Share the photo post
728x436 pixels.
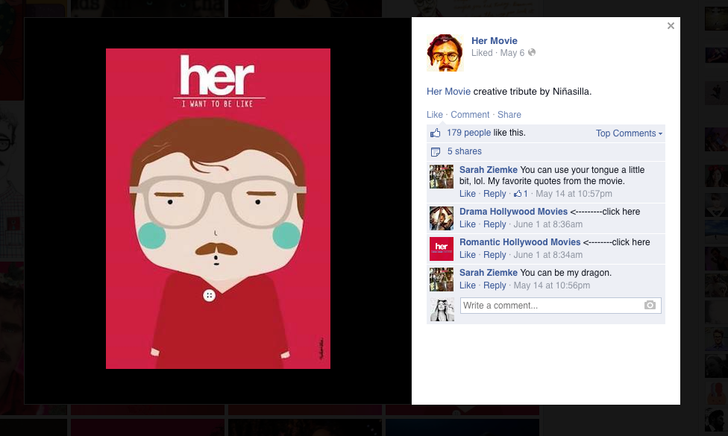(509, 115)
